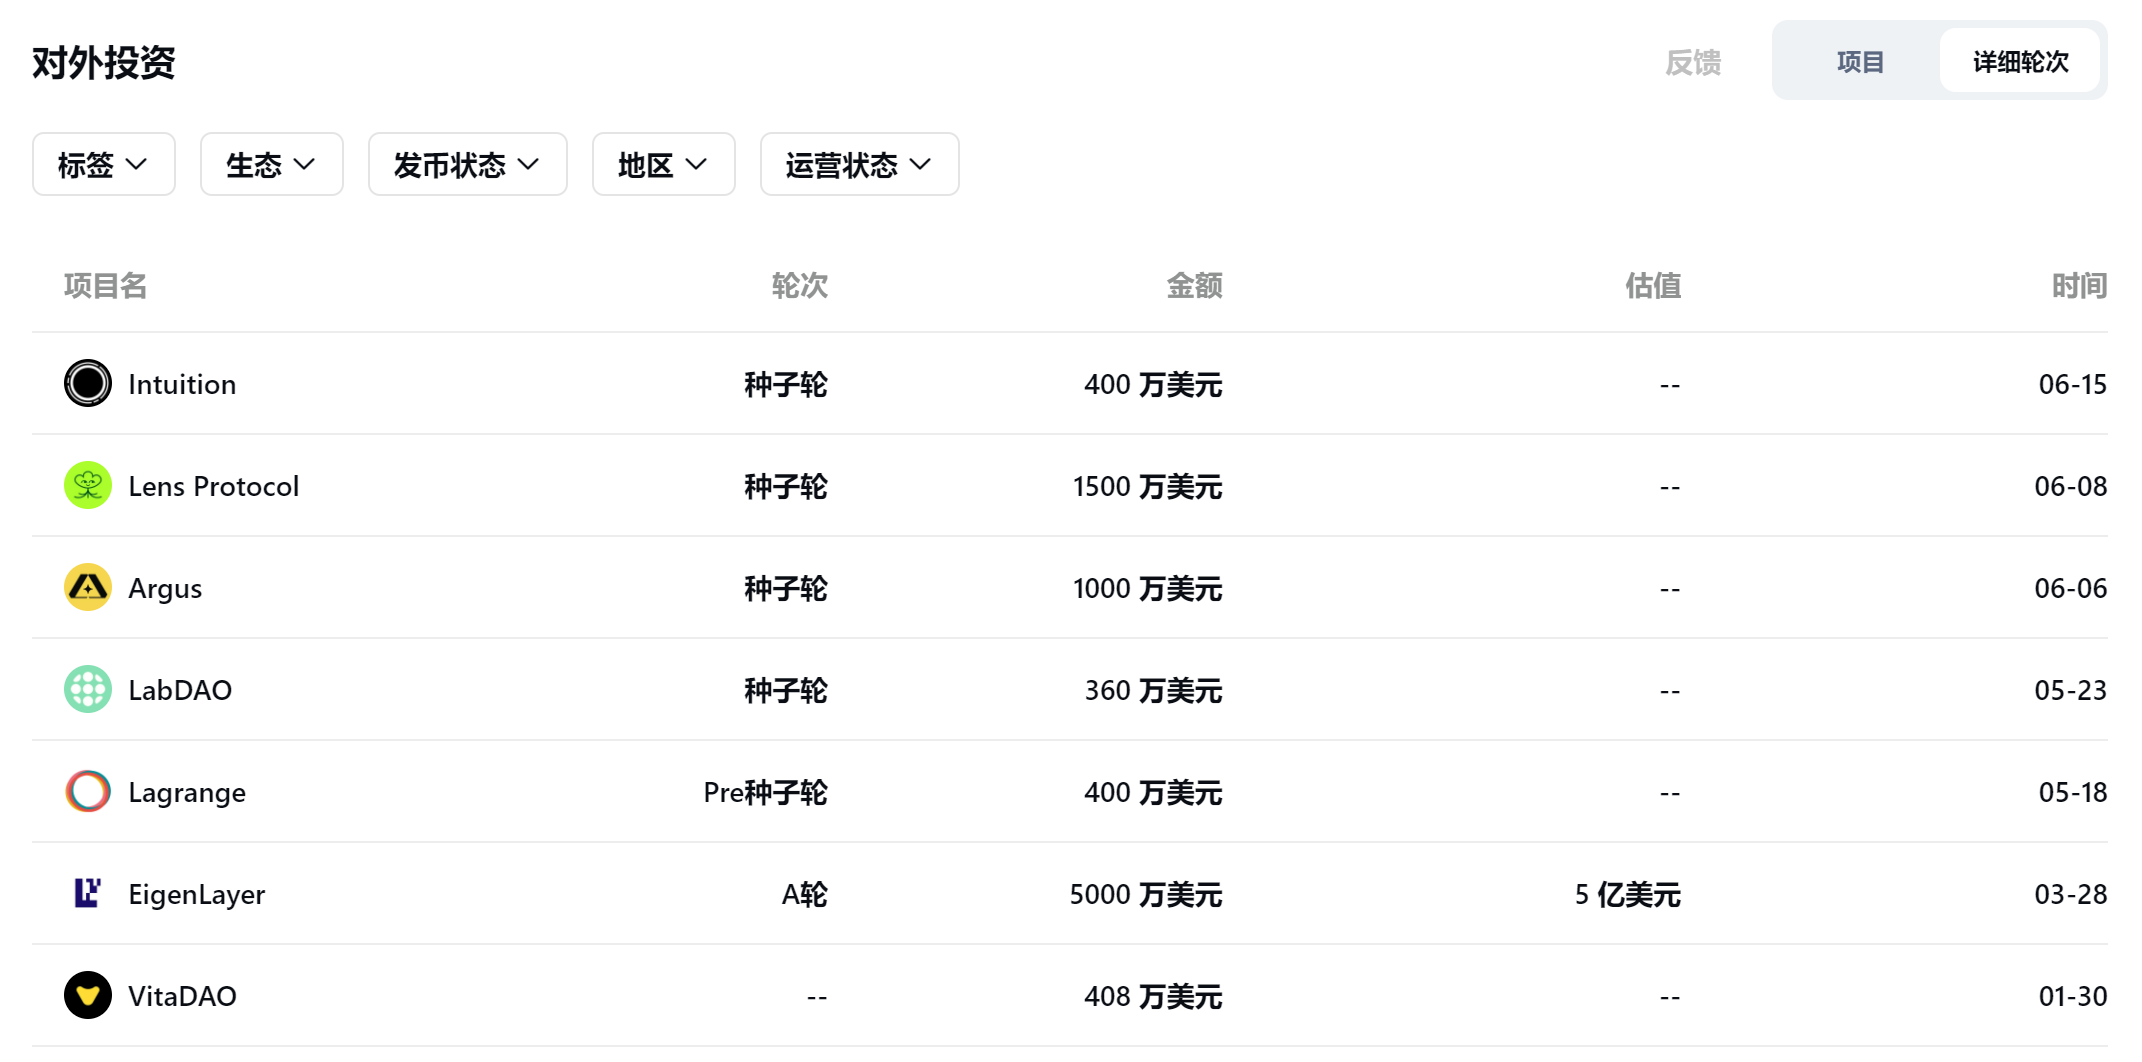2142x1062 pixels.
Task: Click the 05-23 date cell
Action: [2071, 691]
